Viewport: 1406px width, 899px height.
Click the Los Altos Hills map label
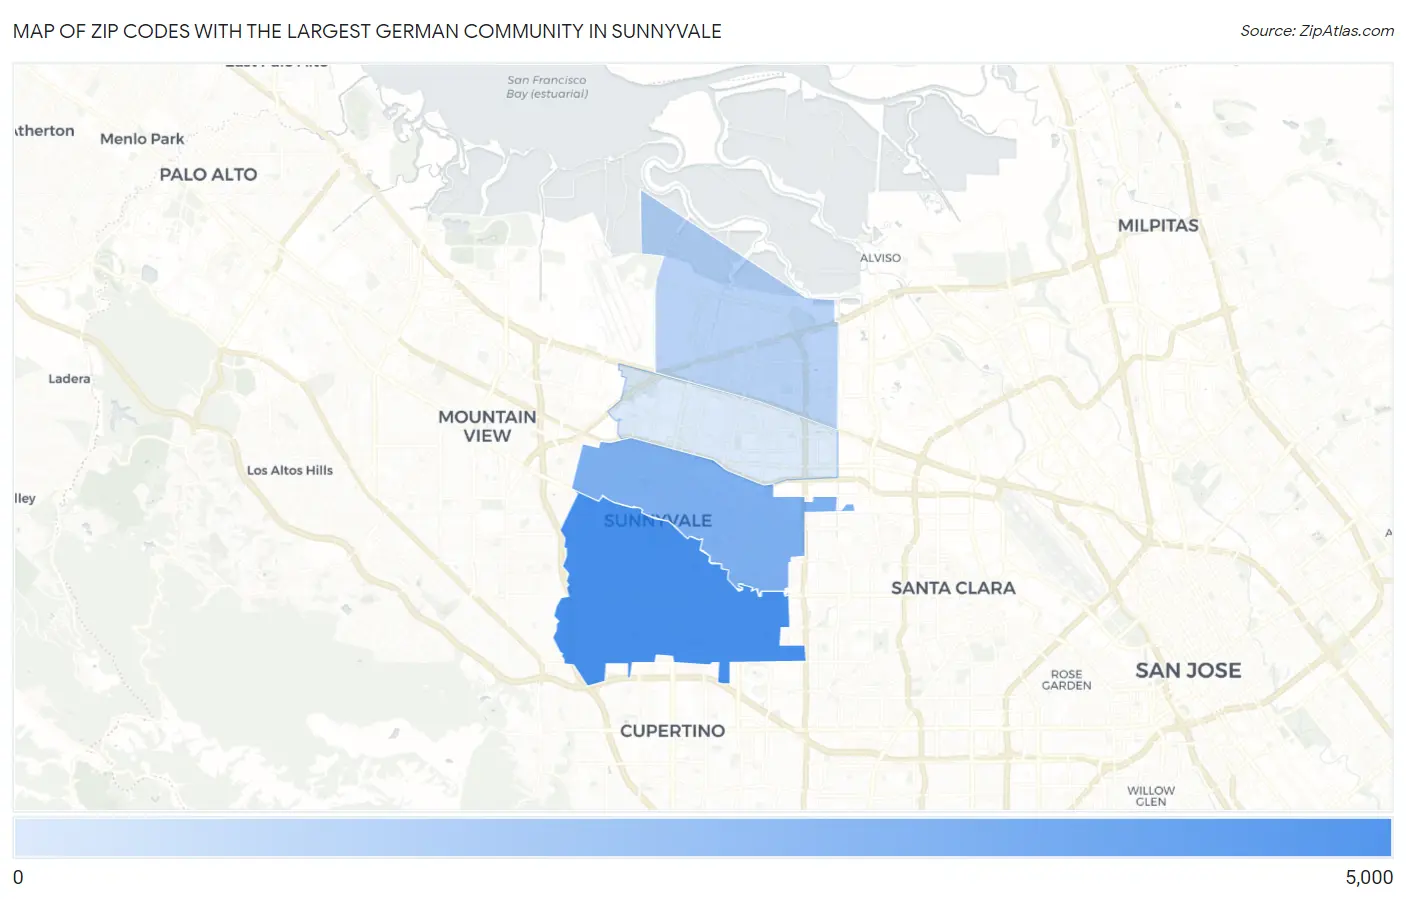click(x=290, y=470)
